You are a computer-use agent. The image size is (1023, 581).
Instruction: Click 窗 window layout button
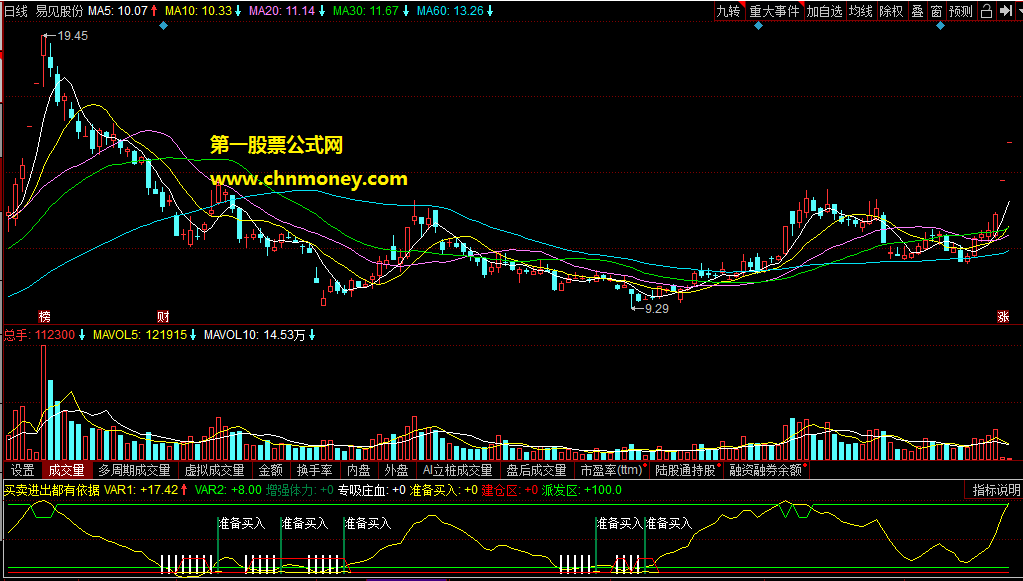click(936, 11)
